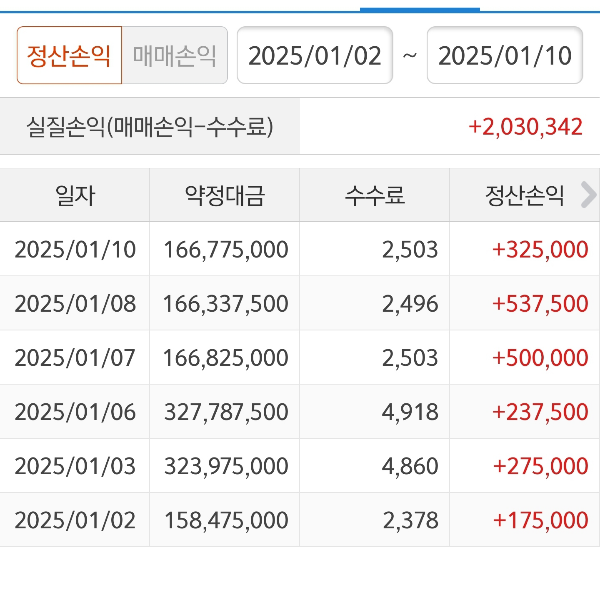The image size is (600, 600).
Task: Sort by the 약정대금 column header
Action: click(x=225, y=195)
